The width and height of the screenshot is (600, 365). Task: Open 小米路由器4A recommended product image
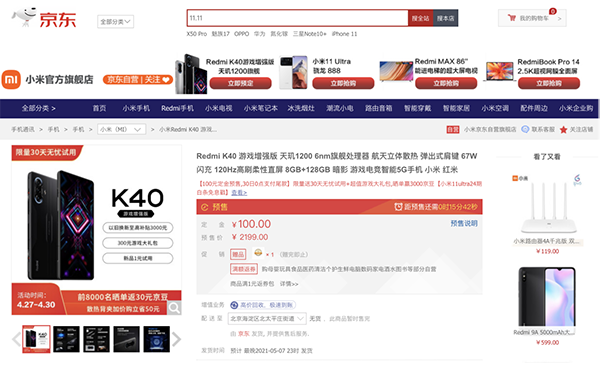click(x=548, y=204)
